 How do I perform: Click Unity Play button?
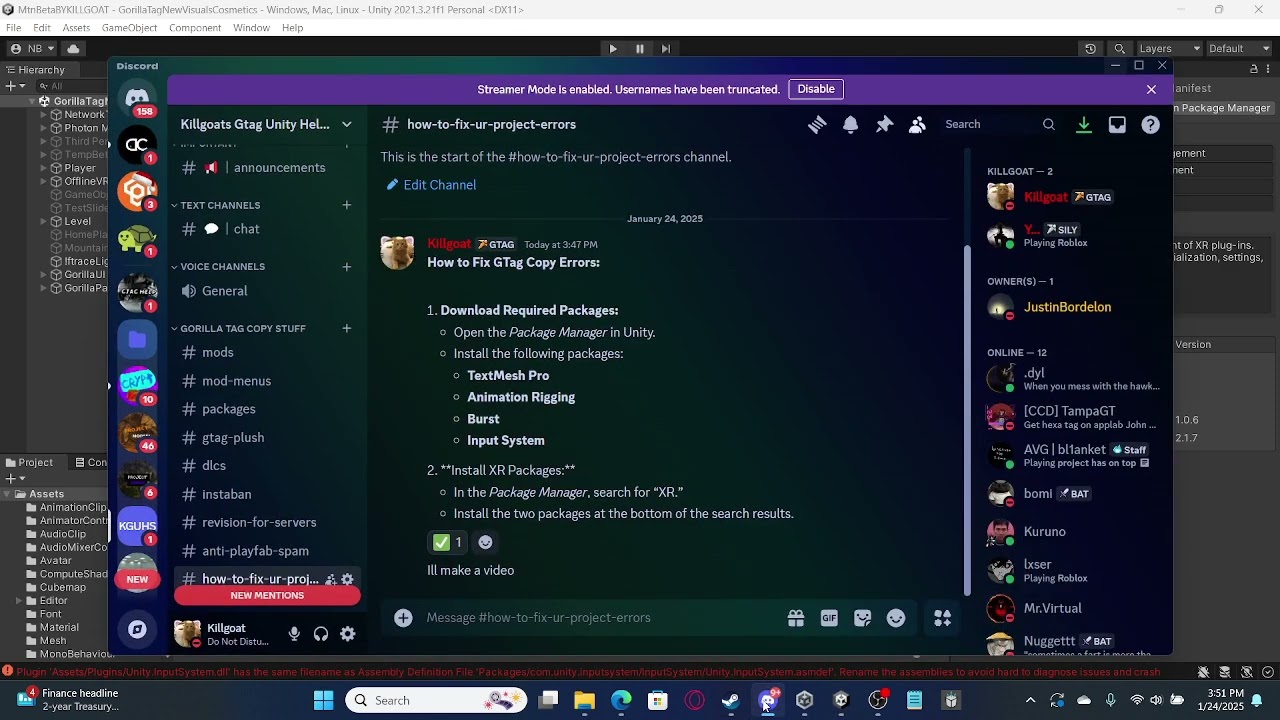pos(613,48)
